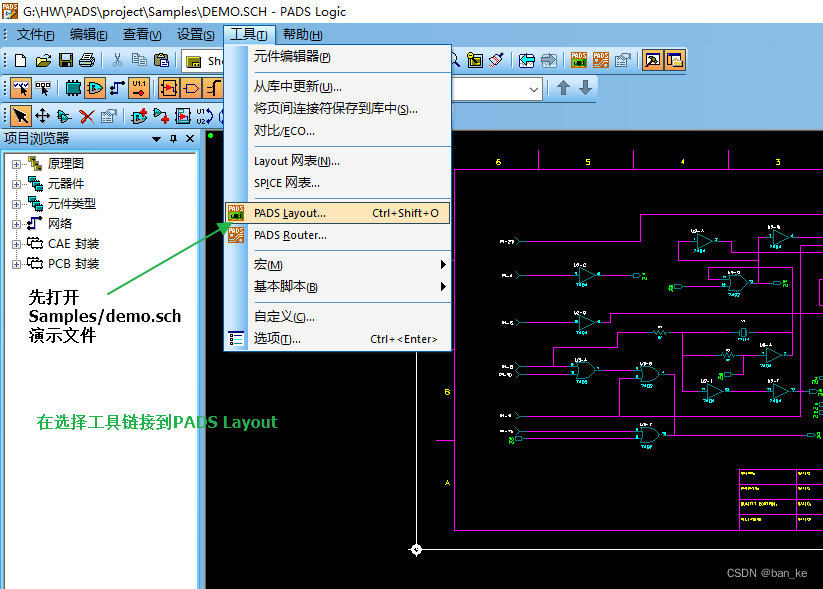Select the selection pointer tool
Image resolution: width=823 pixels, height=589 pixels.
20,115
